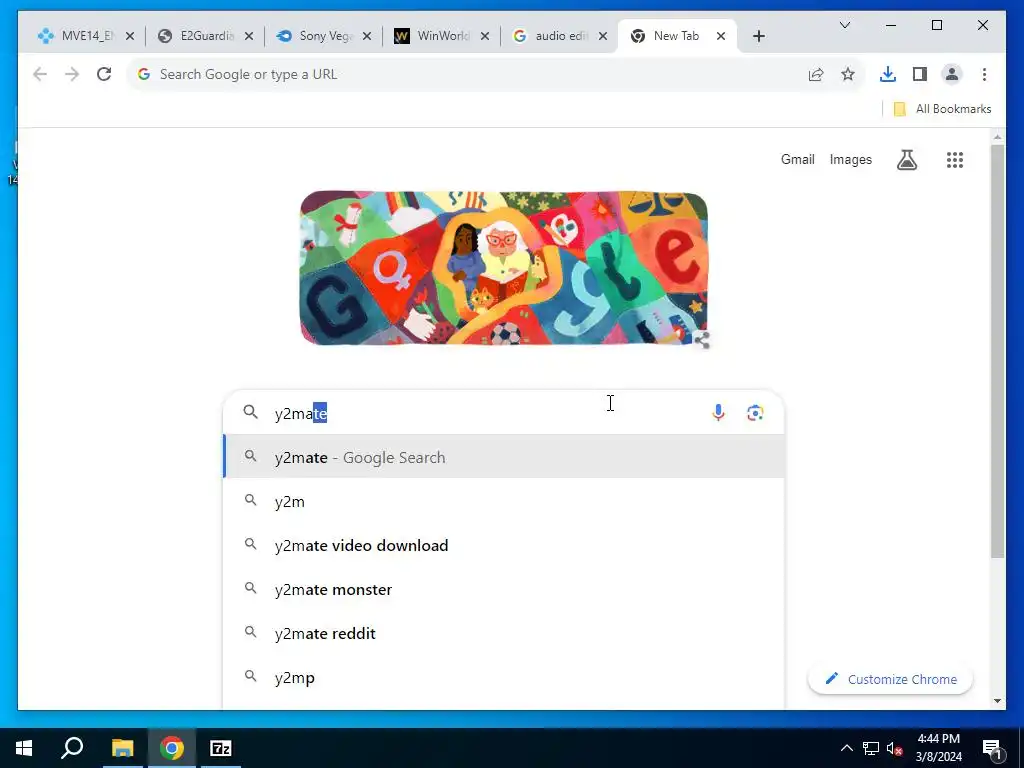Open a new tab with plus button
1024x768 pixels.
click(x=758, y=36)
